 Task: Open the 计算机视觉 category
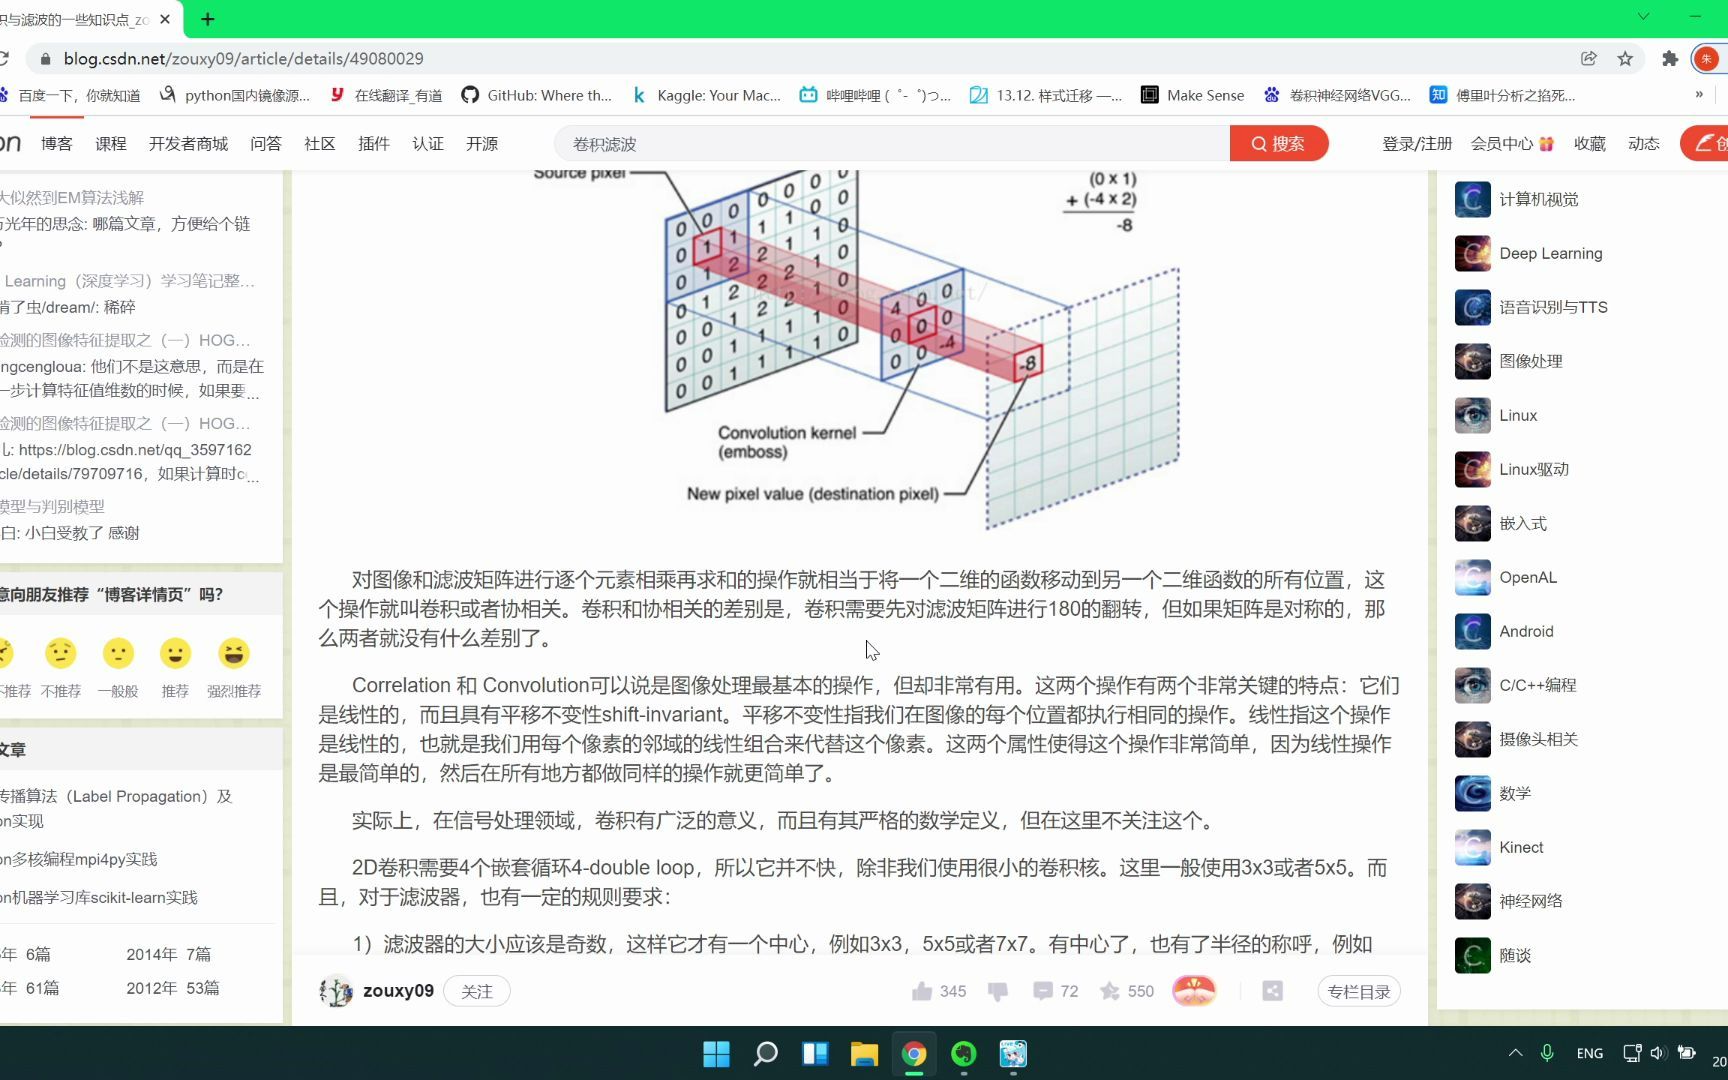click(x=1539, y=199)
